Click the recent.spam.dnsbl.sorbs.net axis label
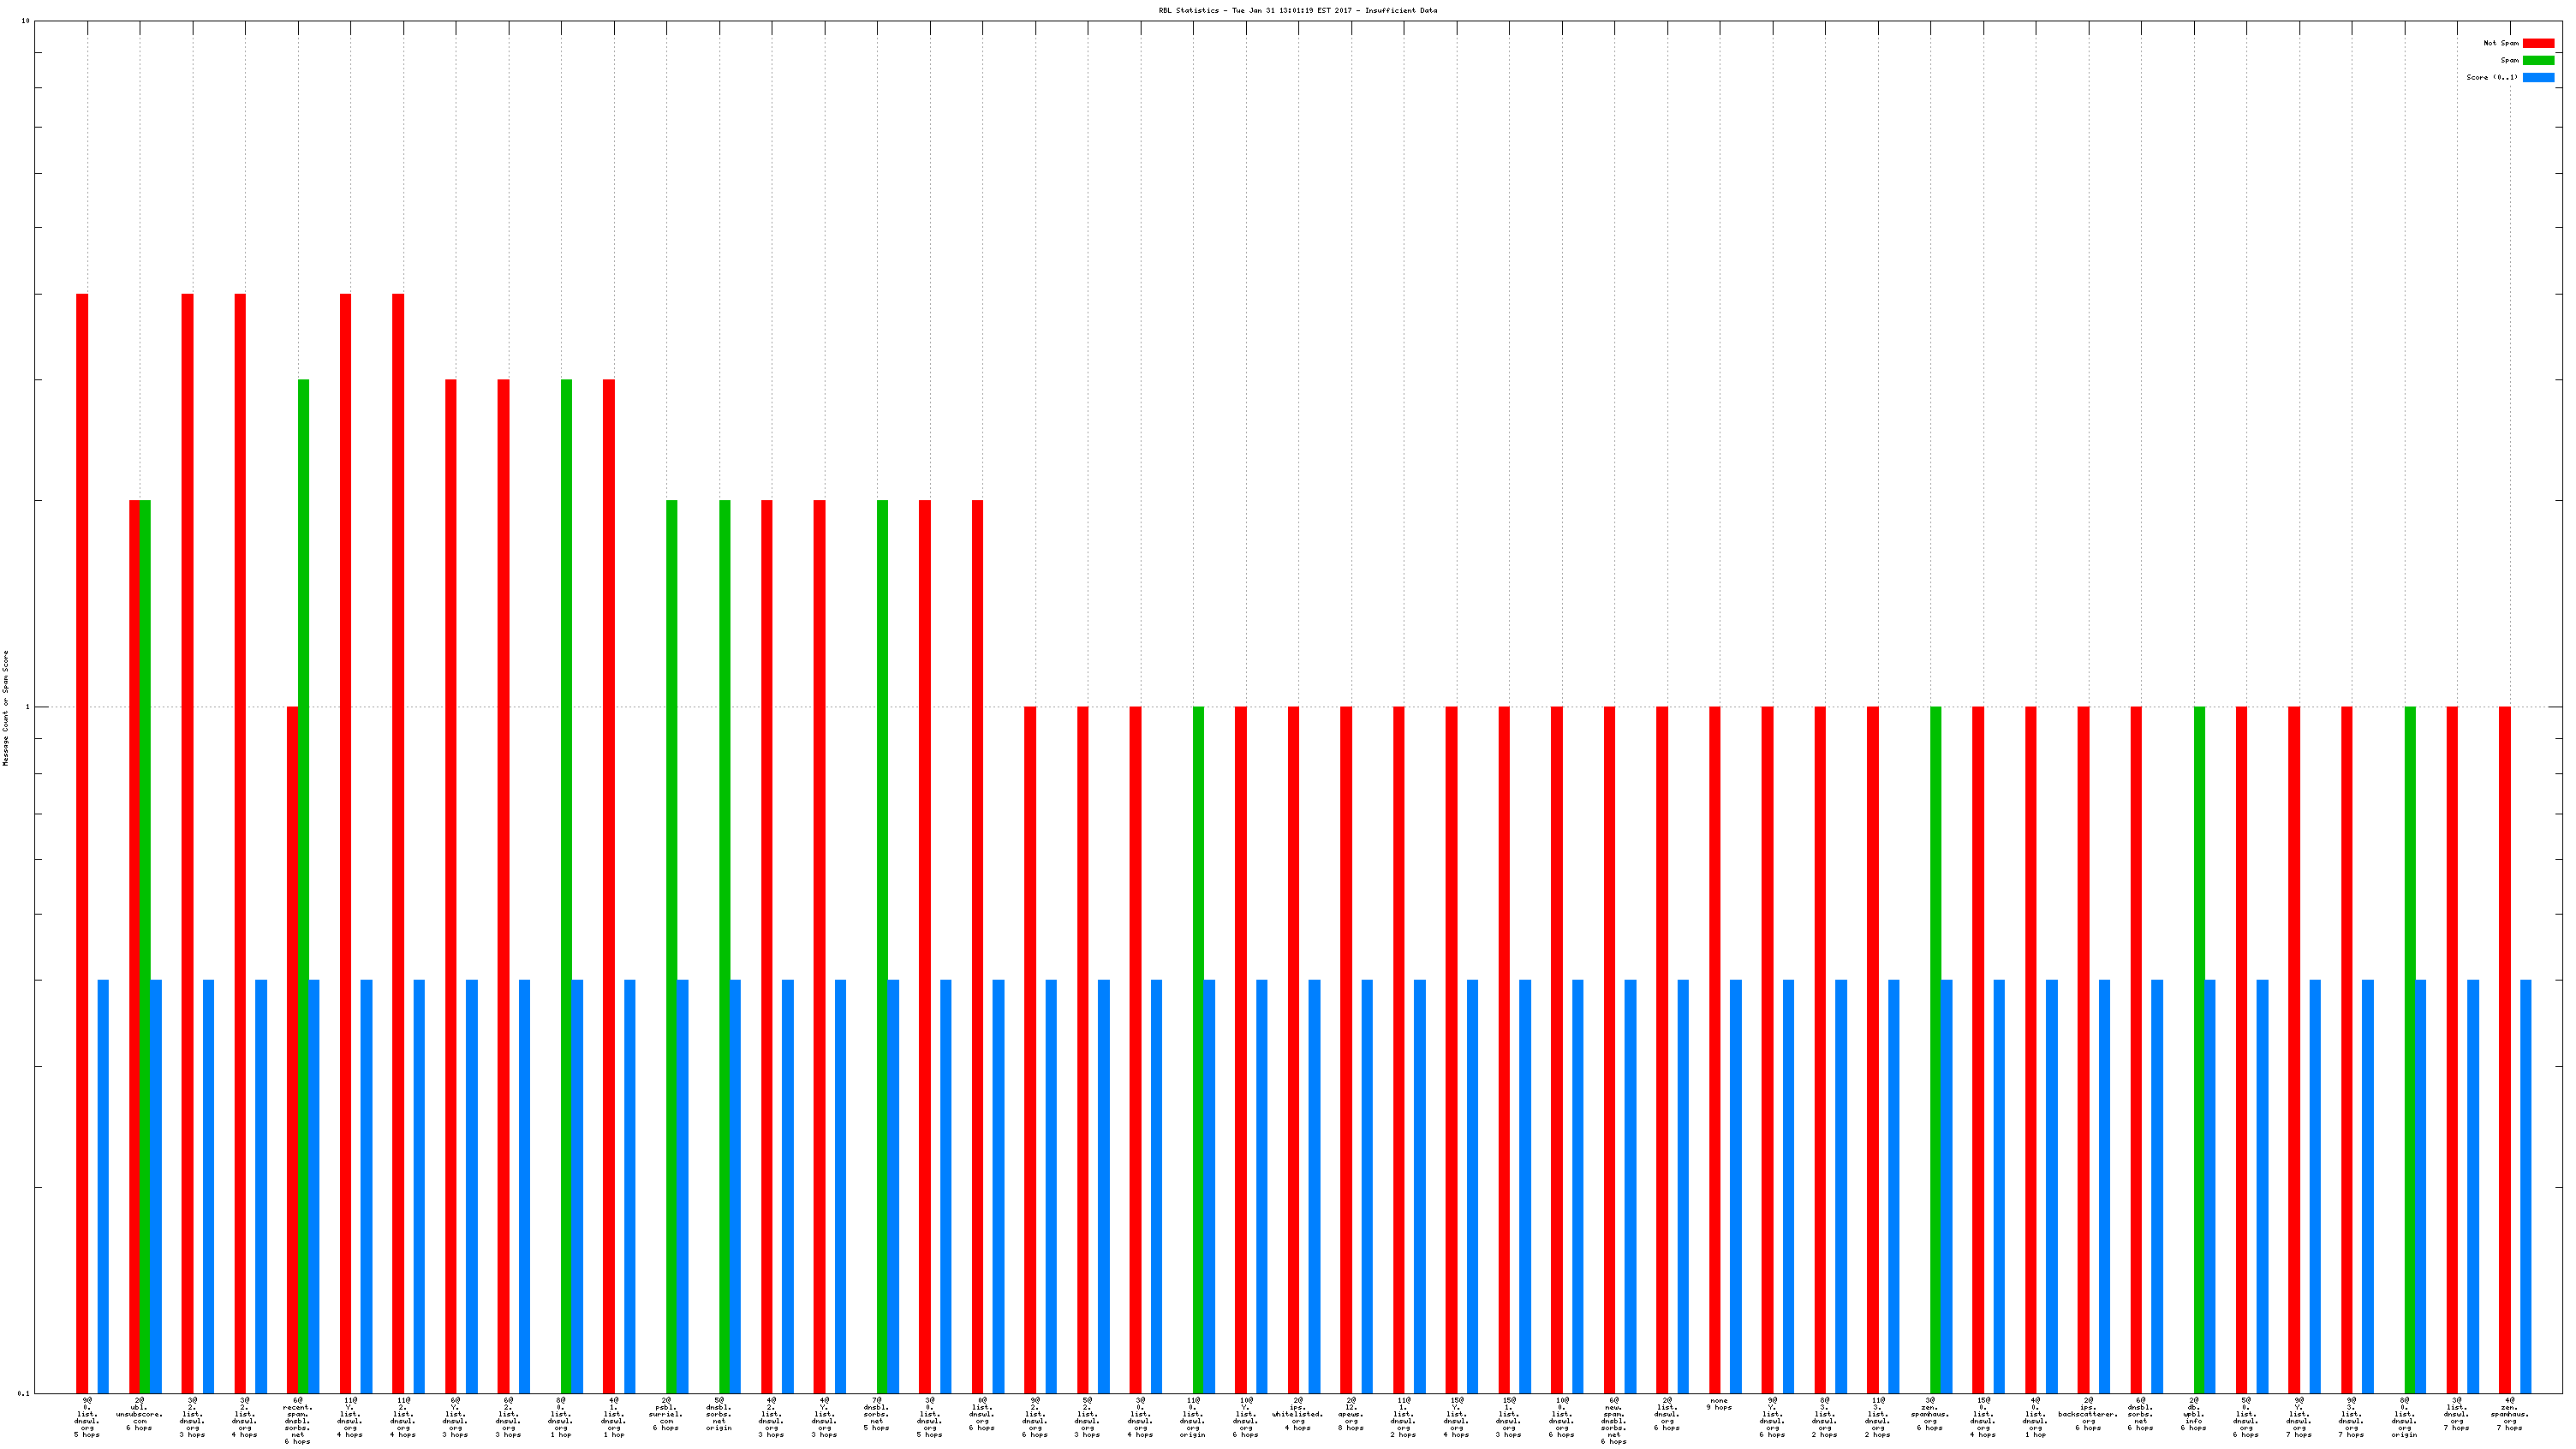Image resolution: width=2576 pixels, height=1449 pixels. tap(297, 1420)
